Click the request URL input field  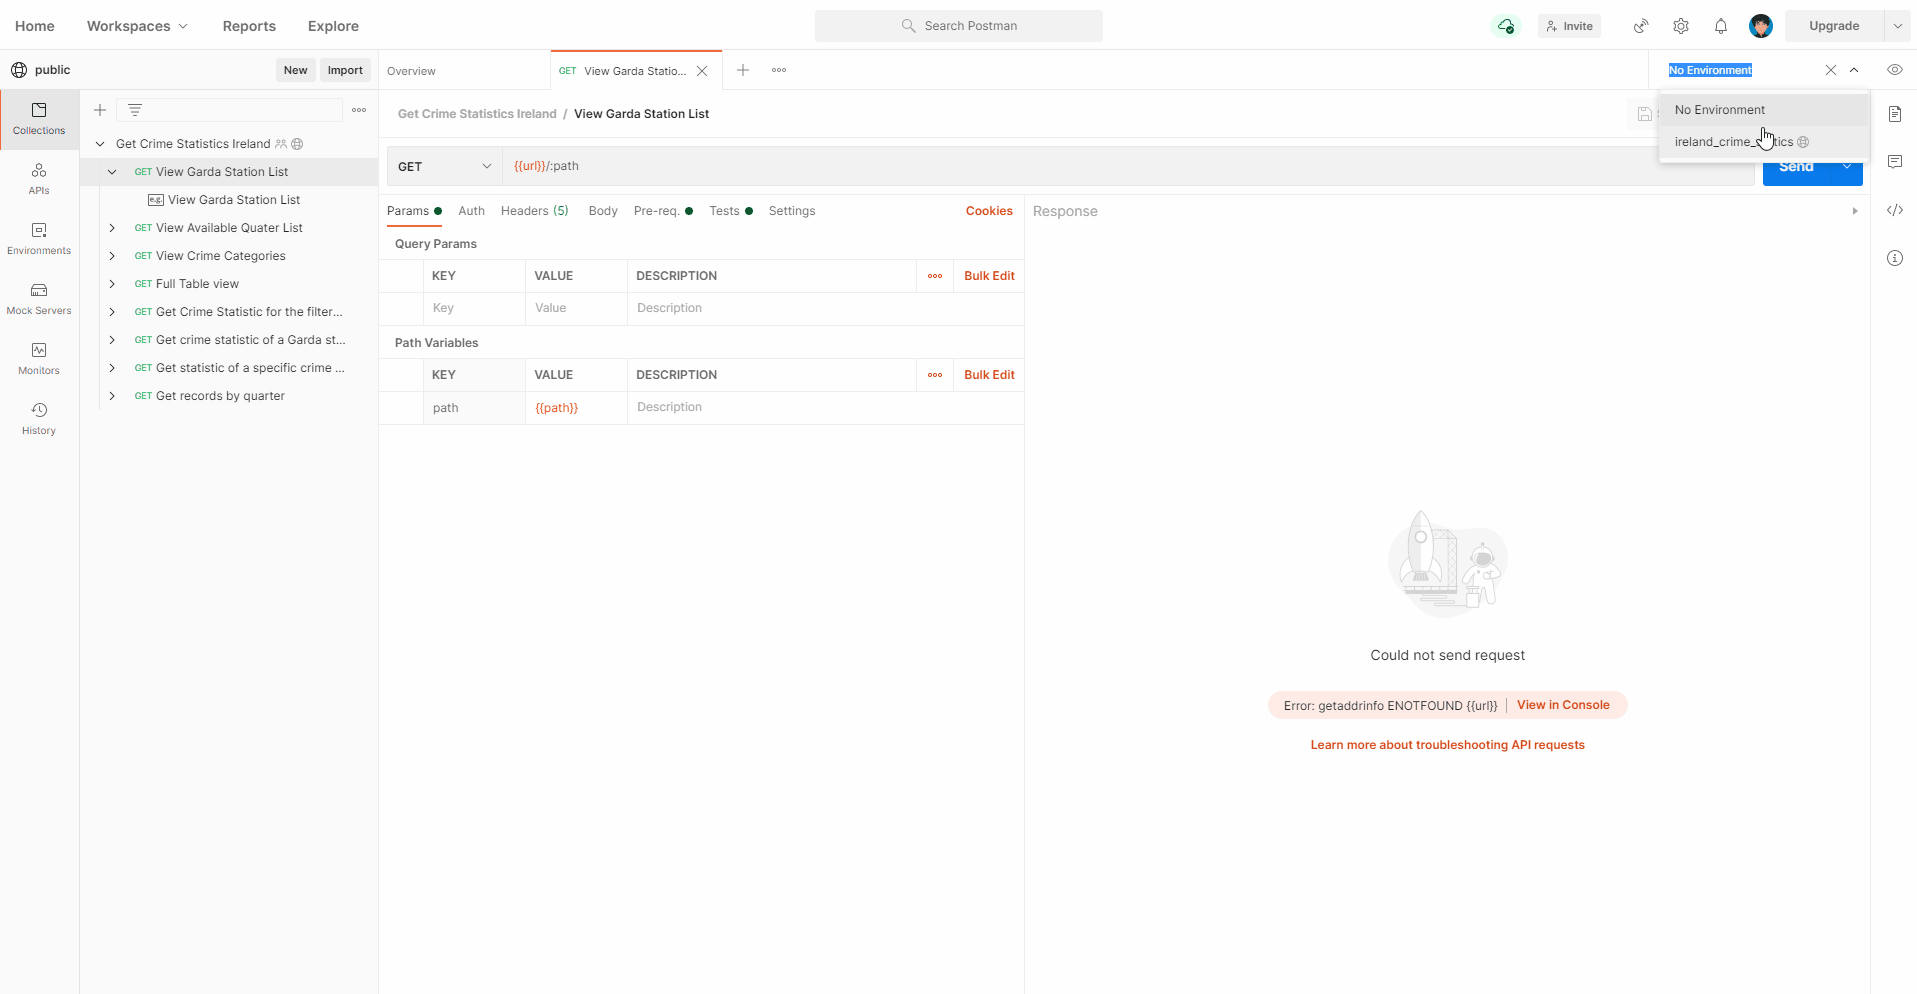point(1129,166)
